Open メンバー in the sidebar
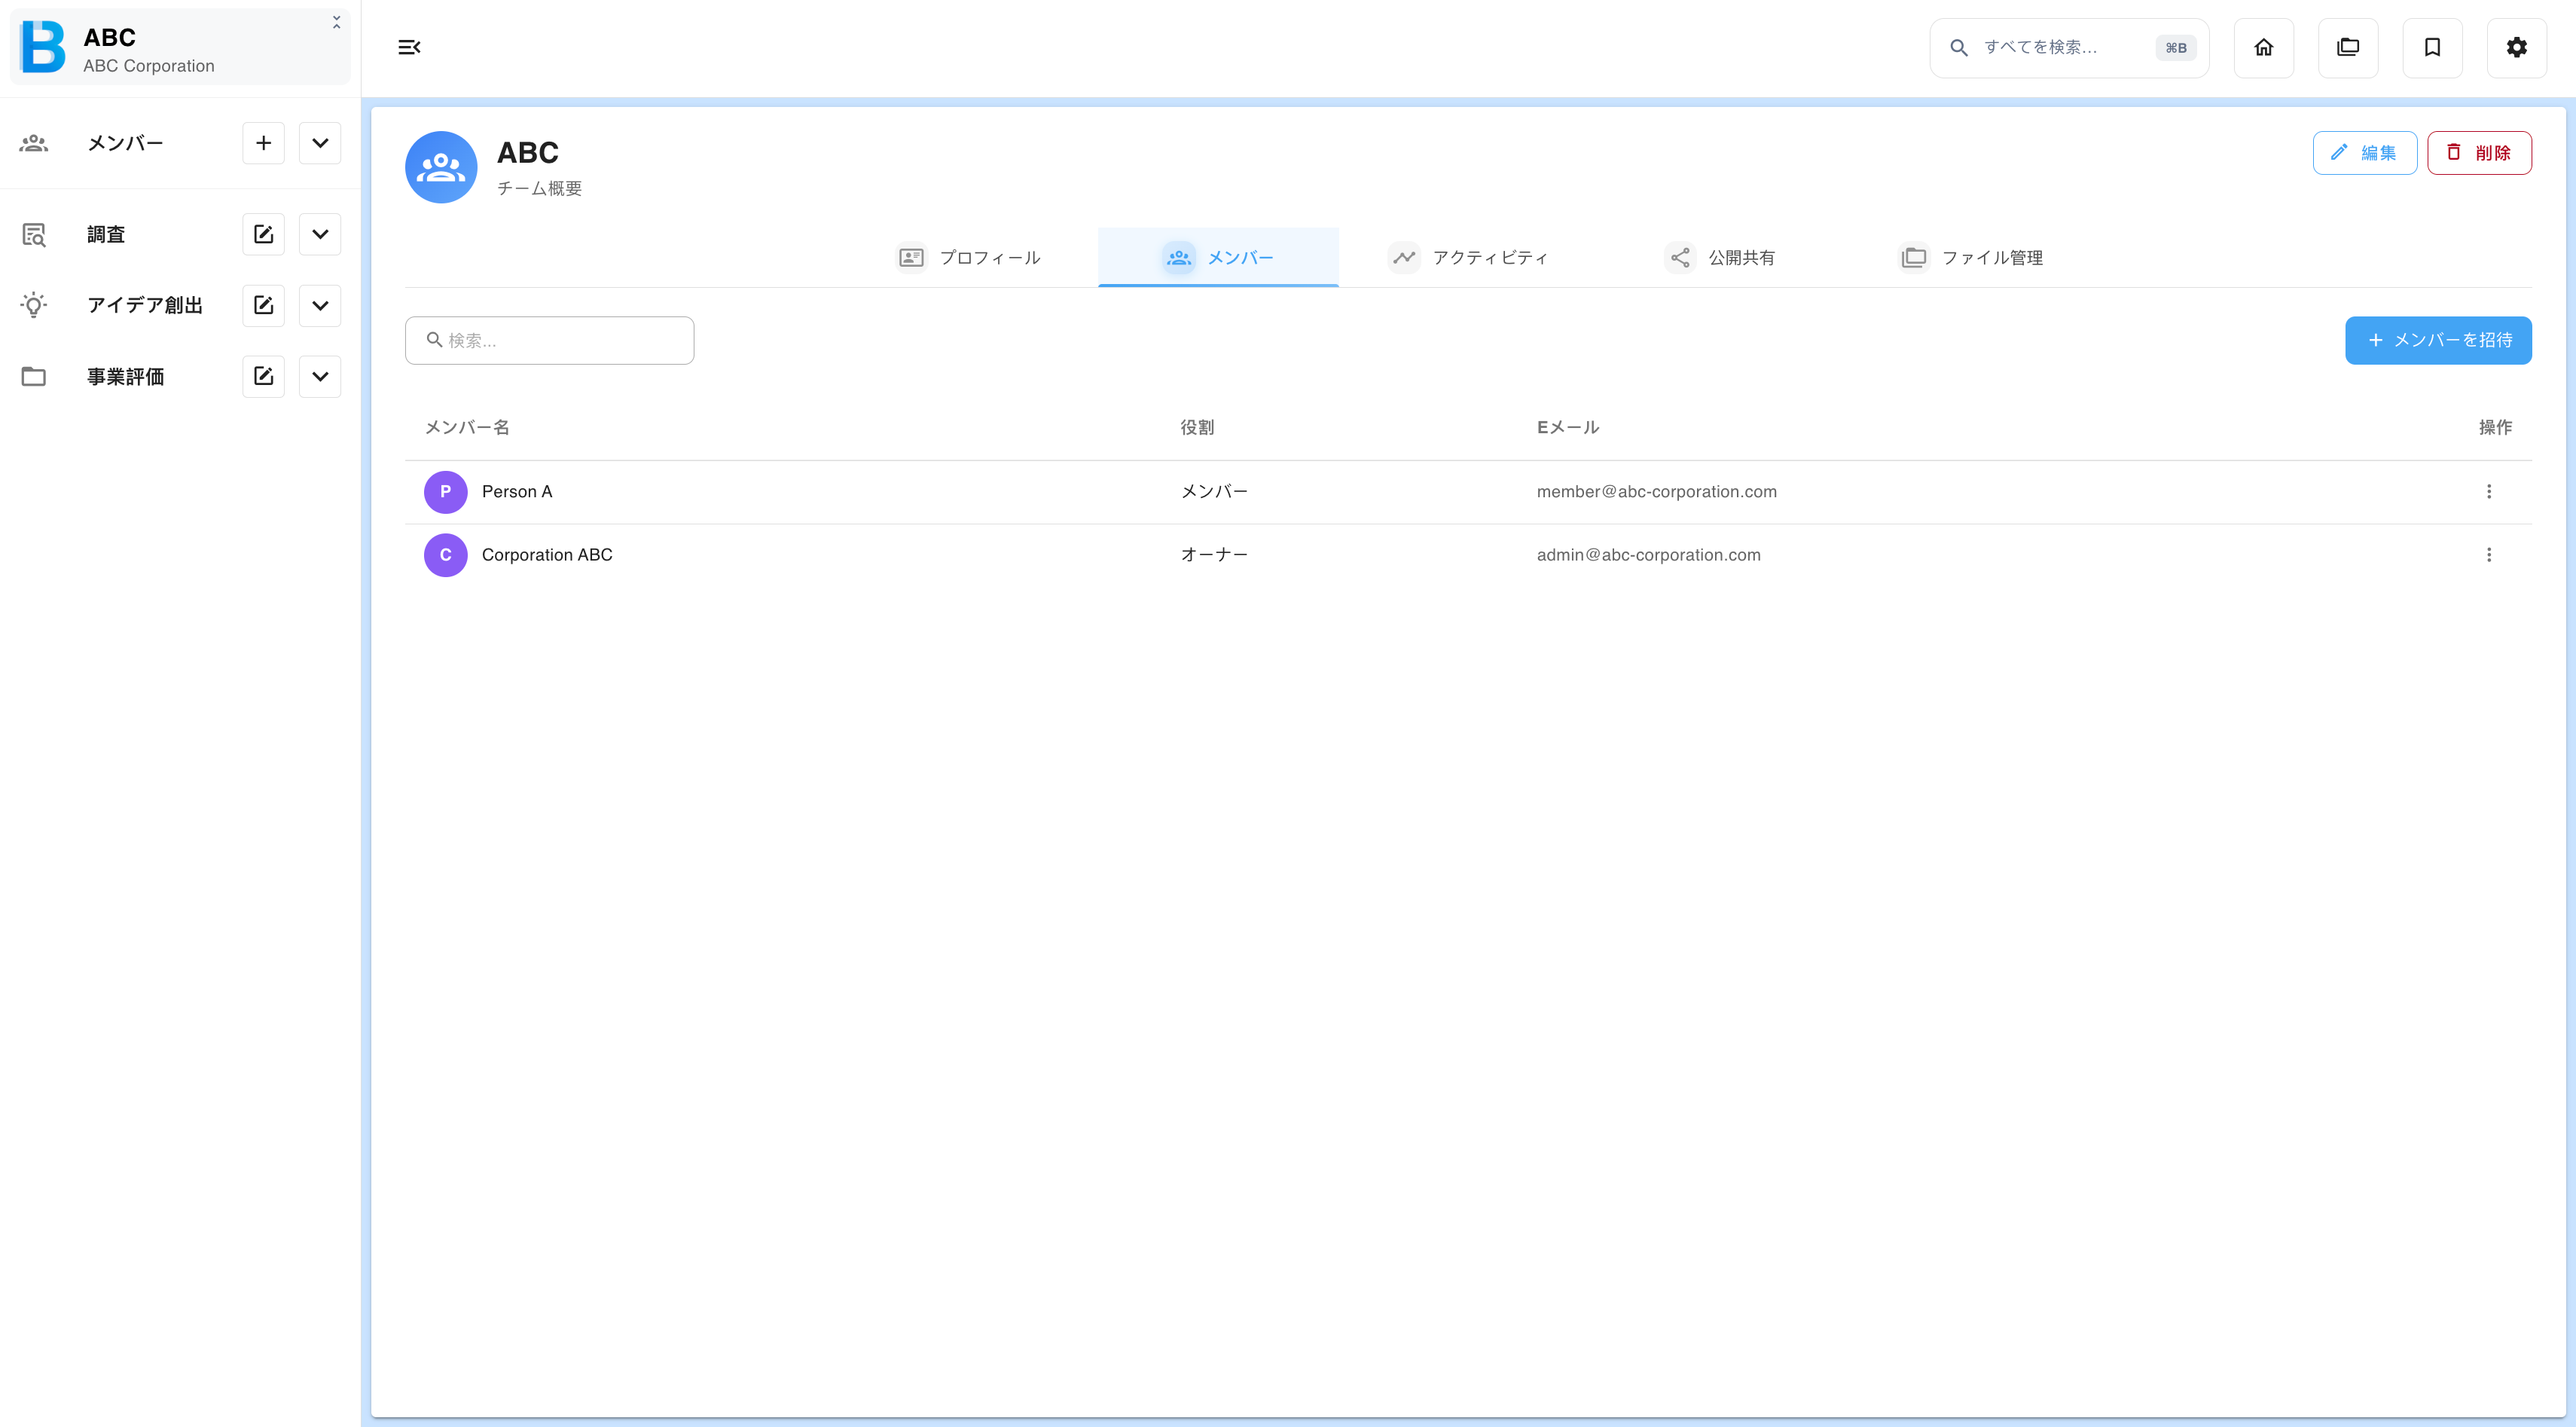 coord(125,143)
